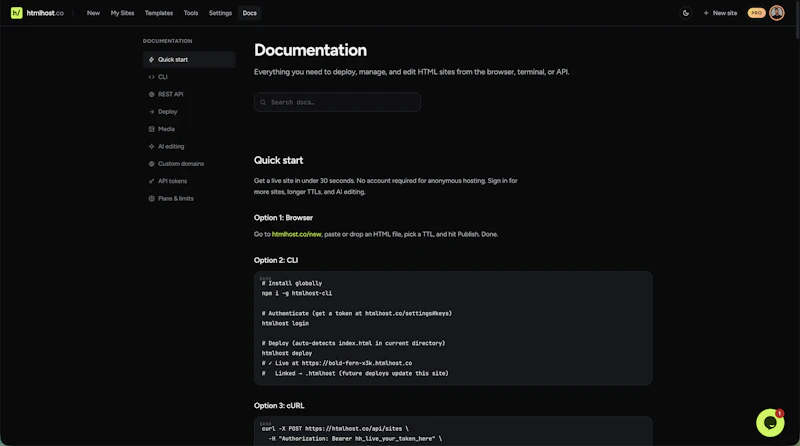The image size is (800, 446).
Task: Click the htmlhost.co brand text
Action: 45,13
